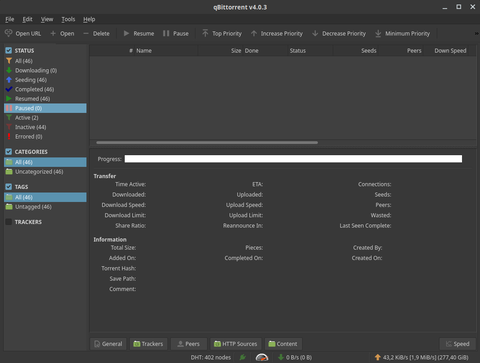Switch to the General tab
The image size is (480, 363).
click(x=108, y=344)
